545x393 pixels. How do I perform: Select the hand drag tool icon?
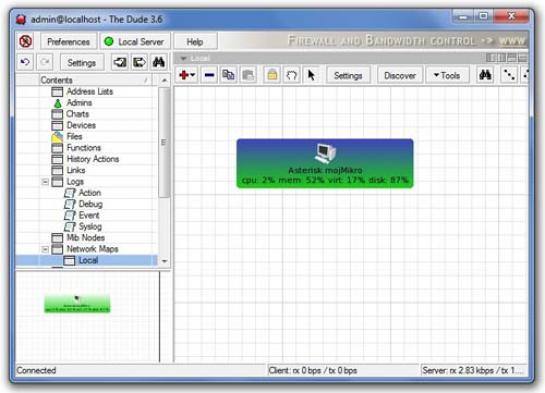pos(291,75)
